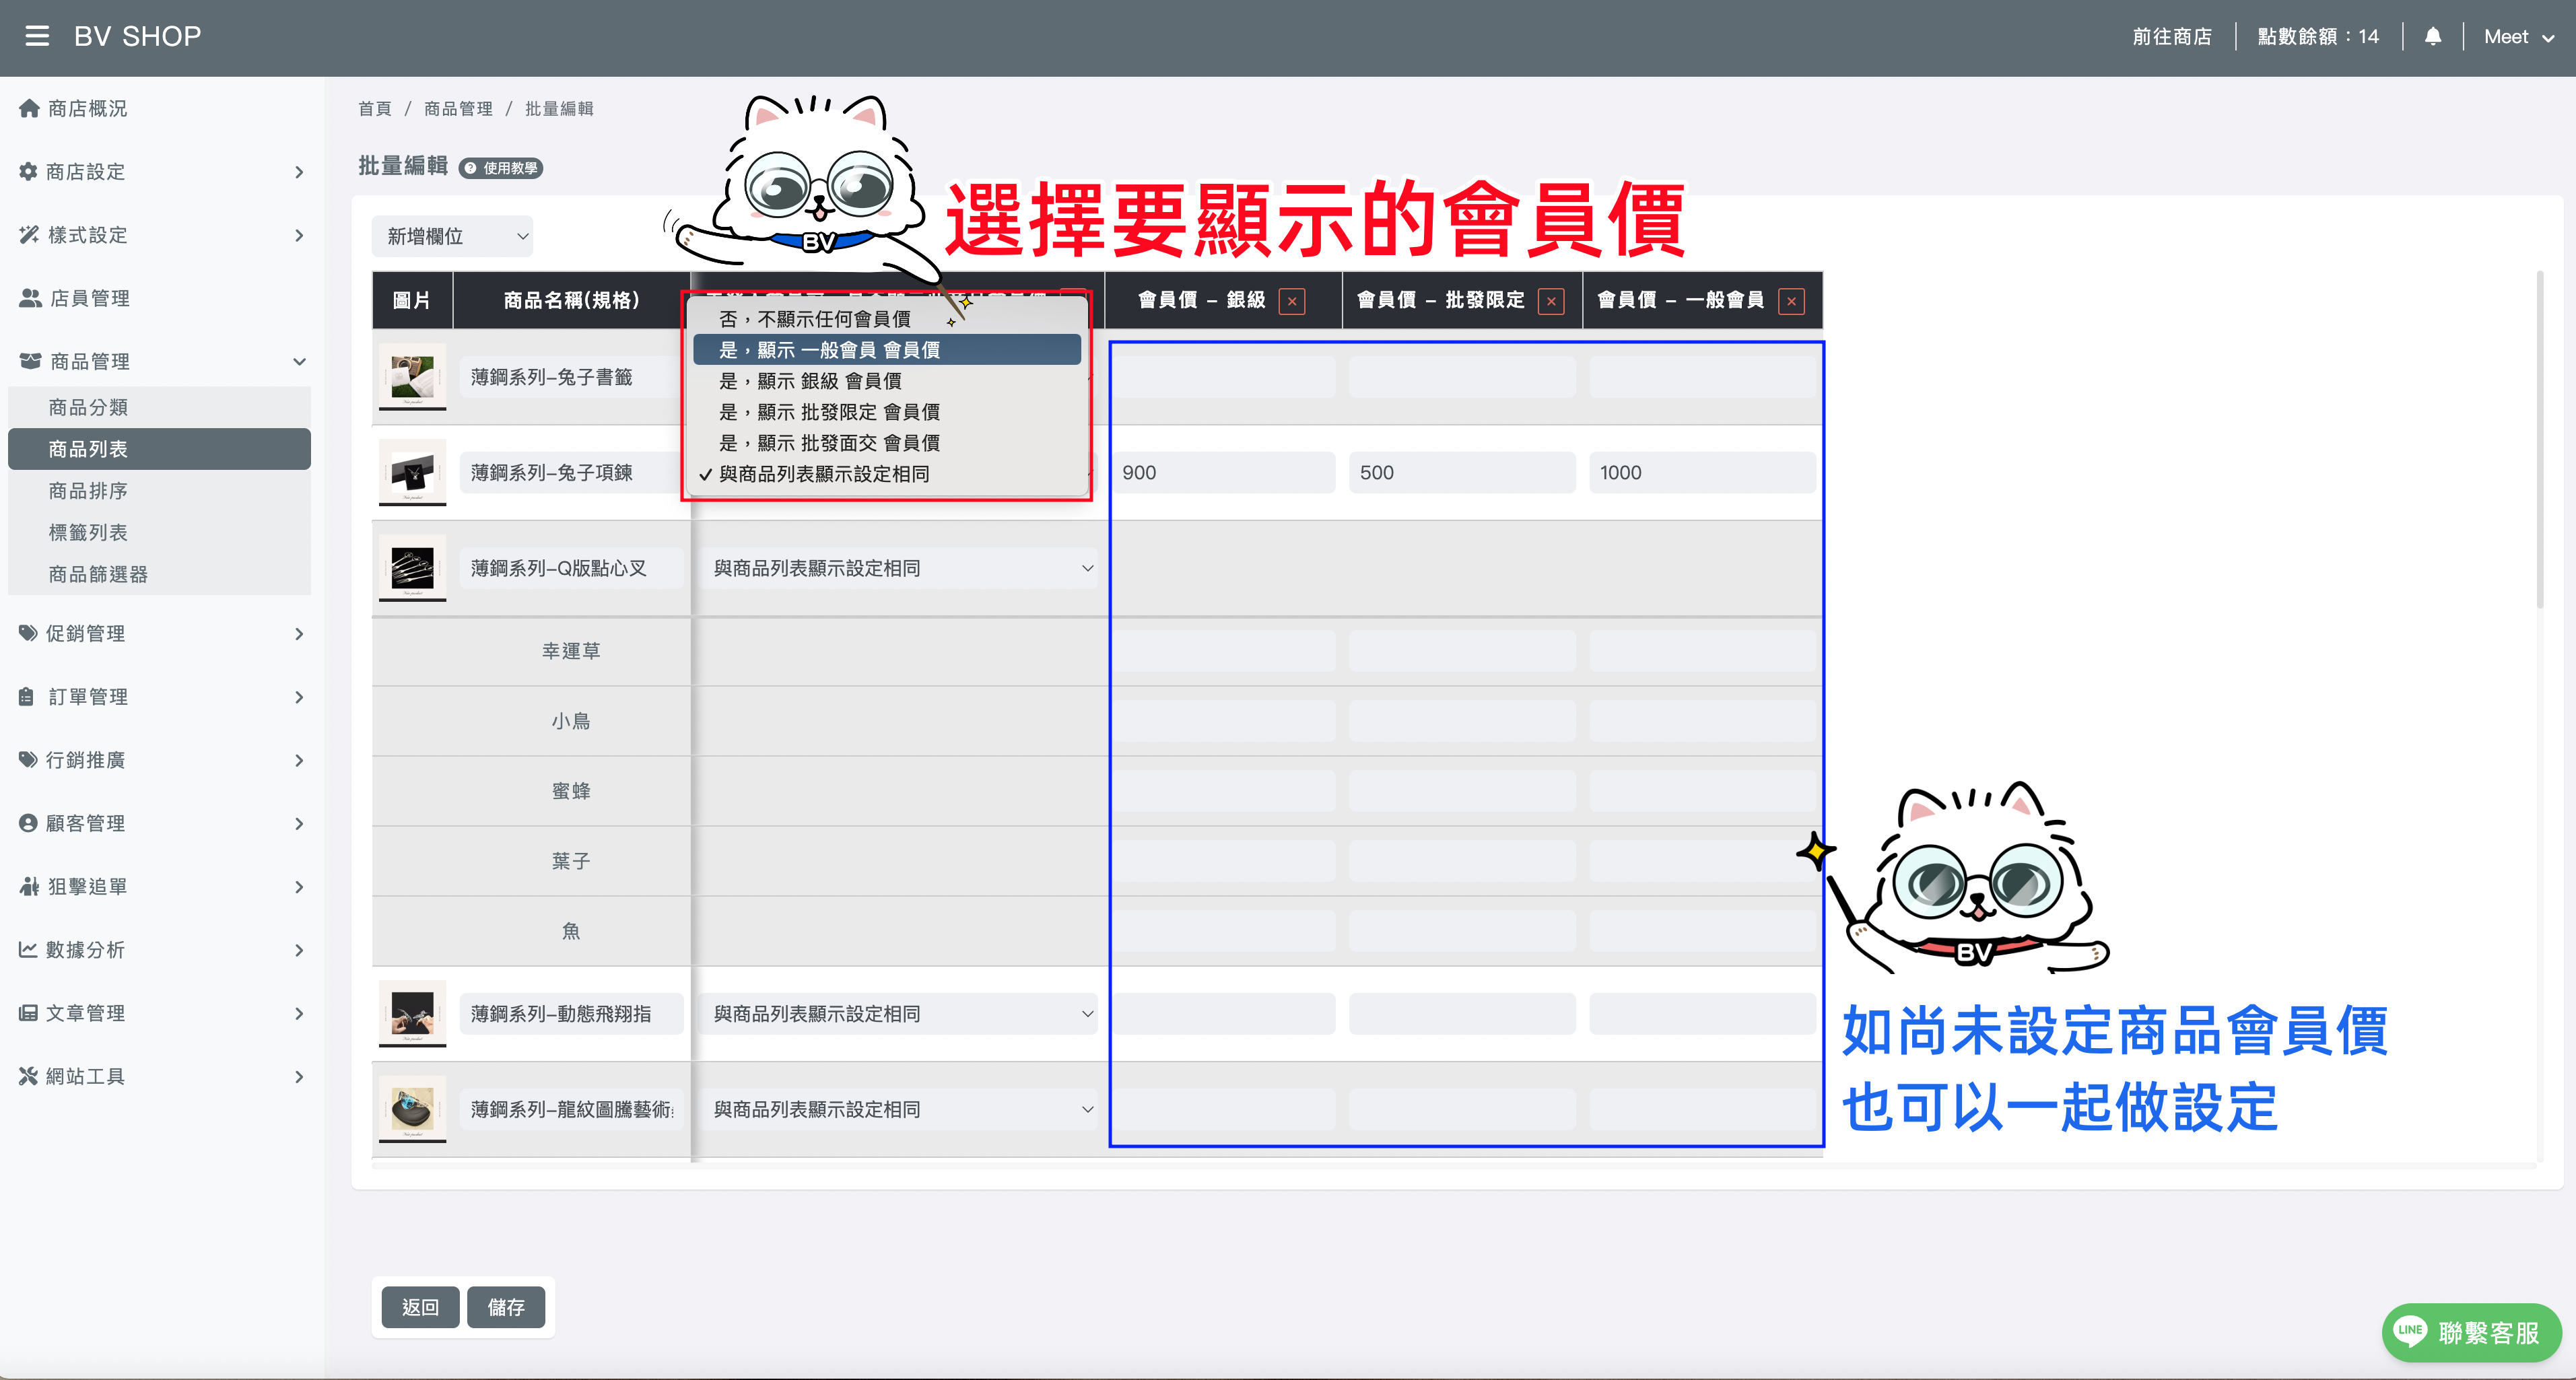Open display dropdown for 薄鋼系列–Q版點心叉
Image resolution: width=2576 pixels, height=1380 pixels.
pos(899,568)
